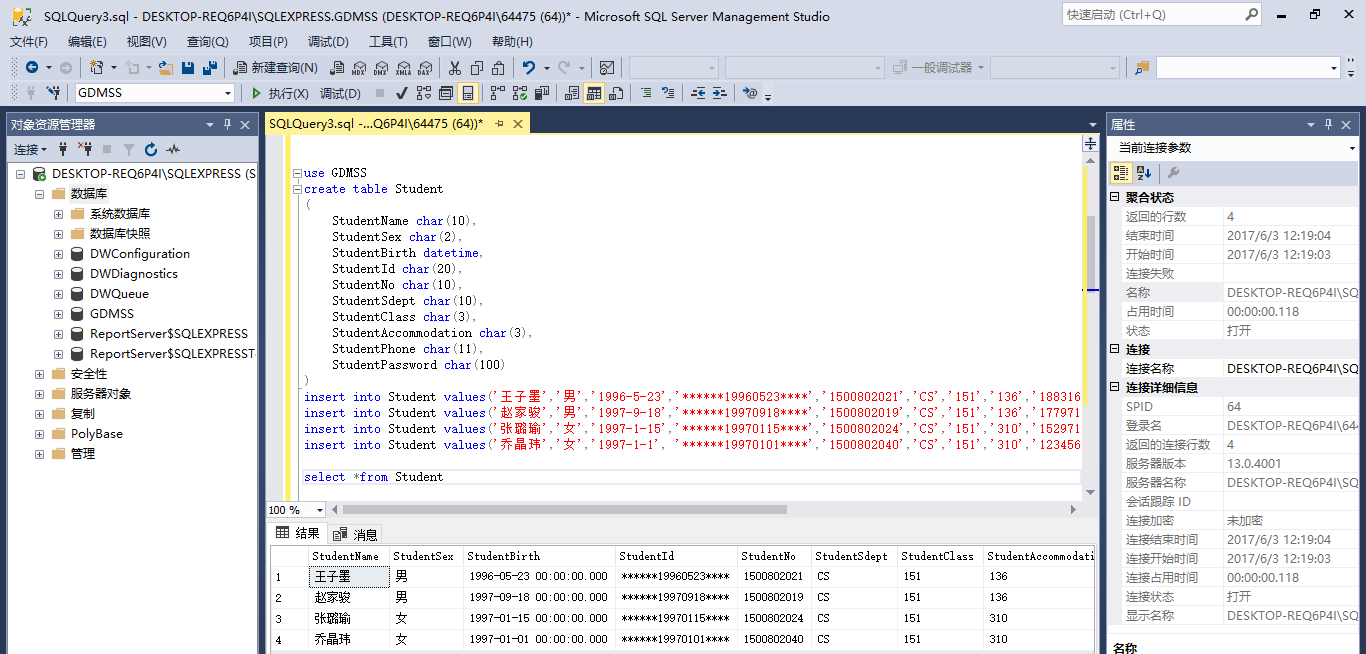Click the StudentBirth column header
This screenshot has height=654, width=1366.
(540, 556)
